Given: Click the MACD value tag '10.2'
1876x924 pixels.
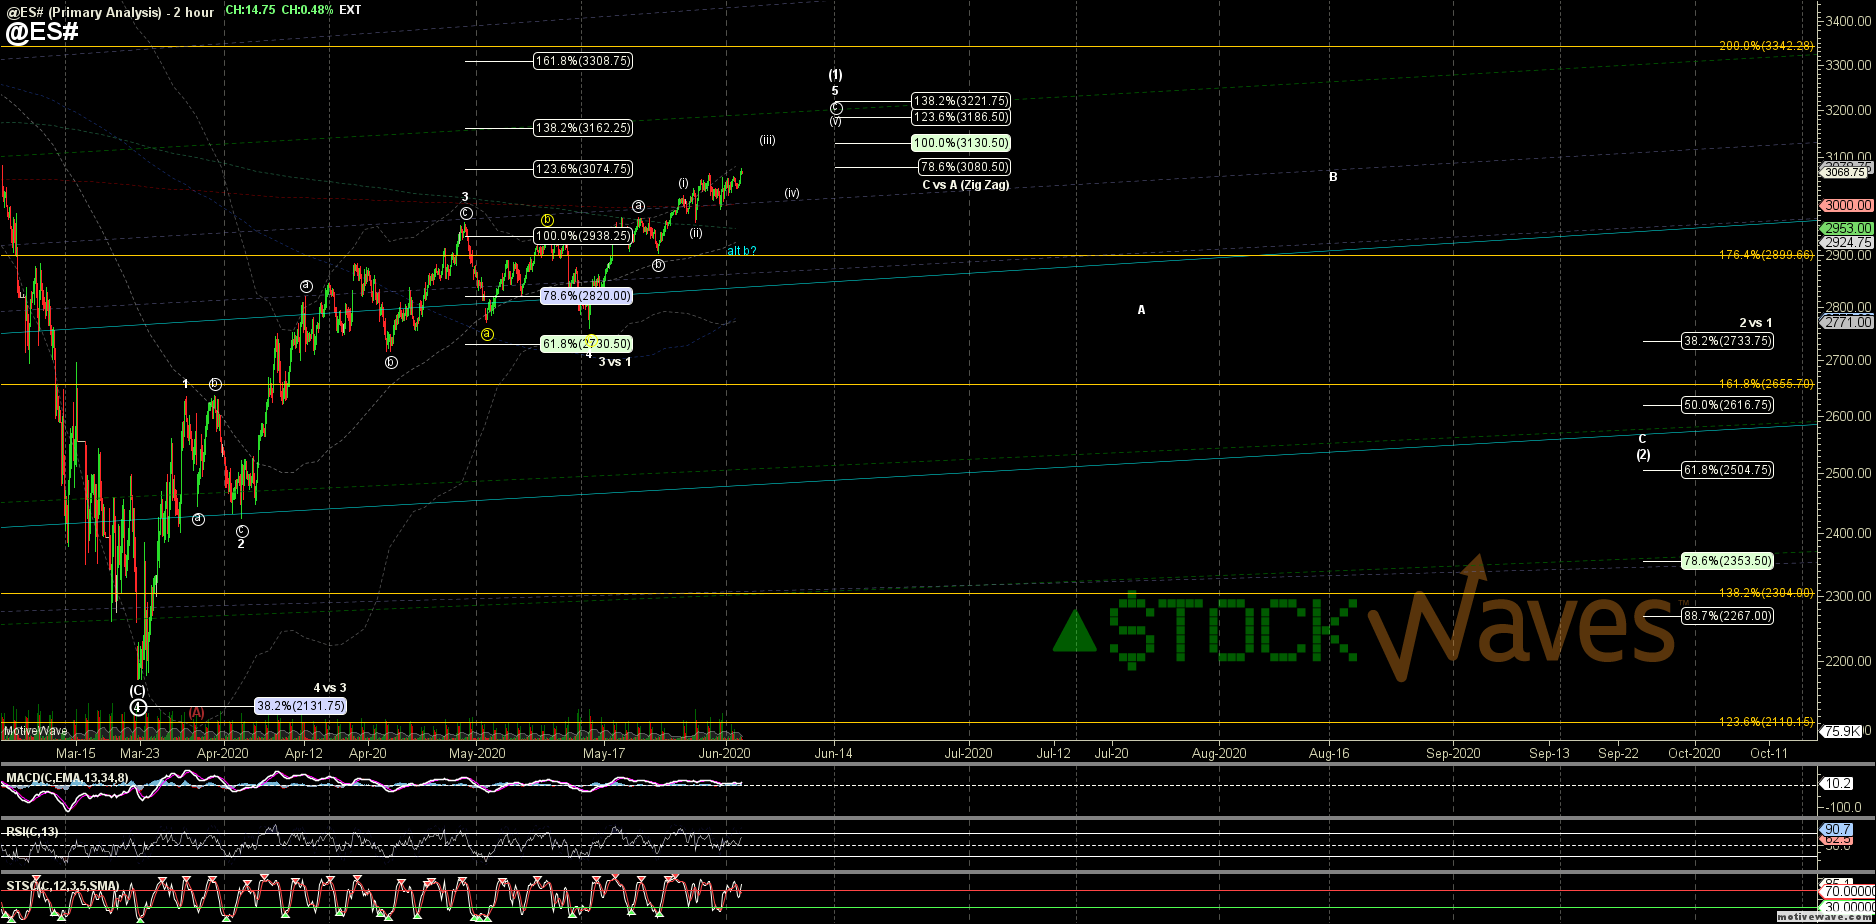Looking at the screenshot, I should 1839,784.
